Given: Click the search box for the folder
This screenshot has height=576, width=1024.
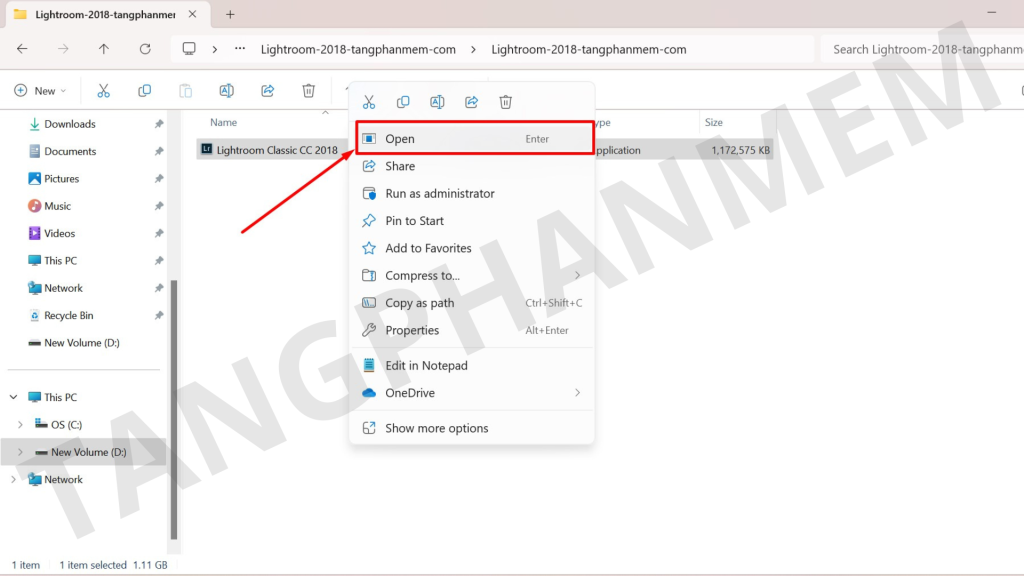Looking at the screenshot, I should coord(920,49).
